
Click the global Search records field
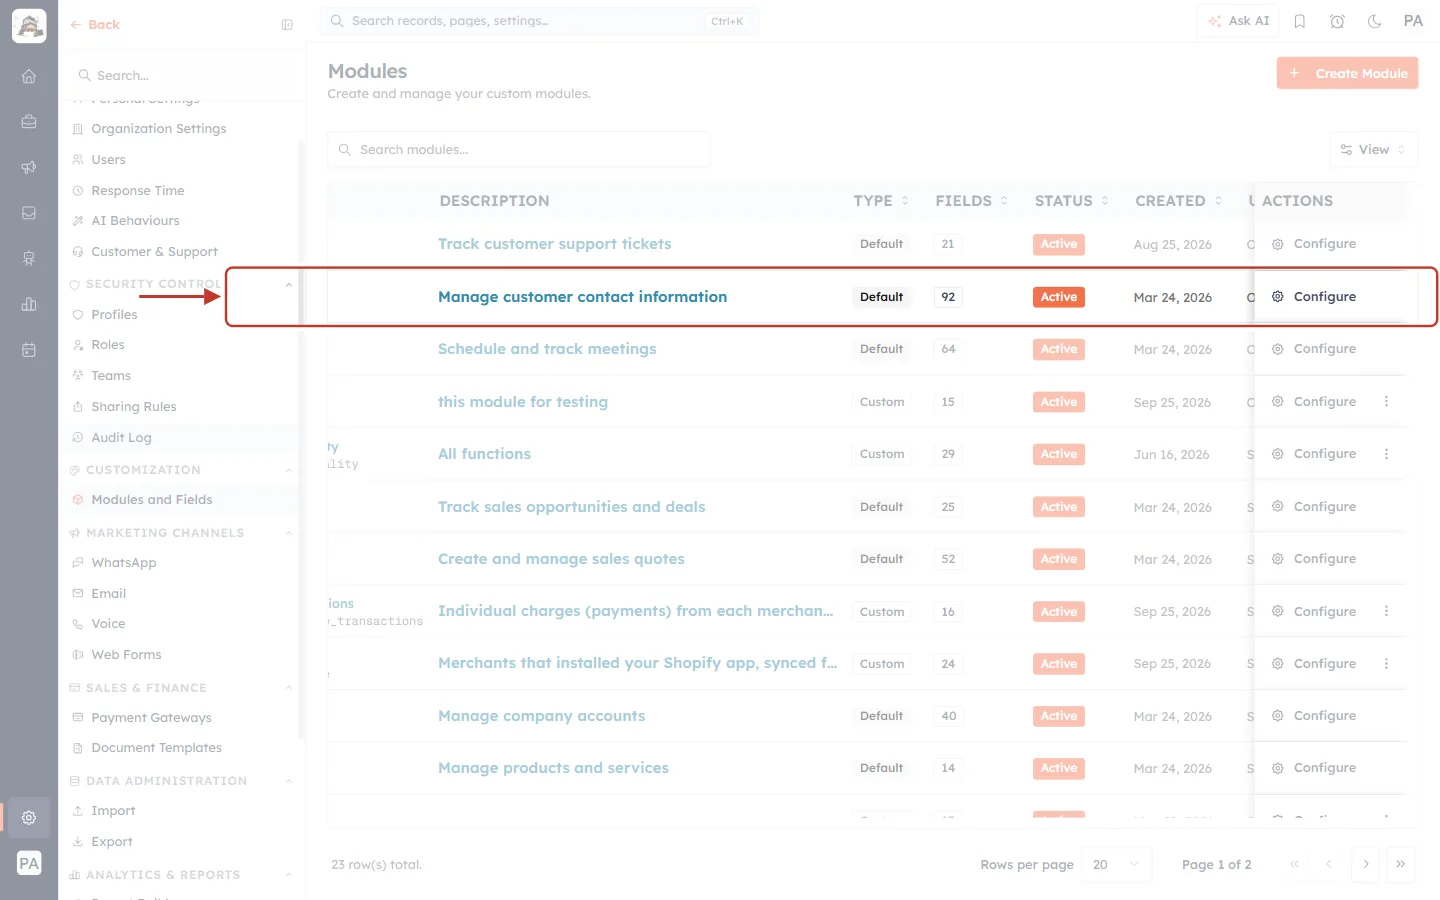539,21
